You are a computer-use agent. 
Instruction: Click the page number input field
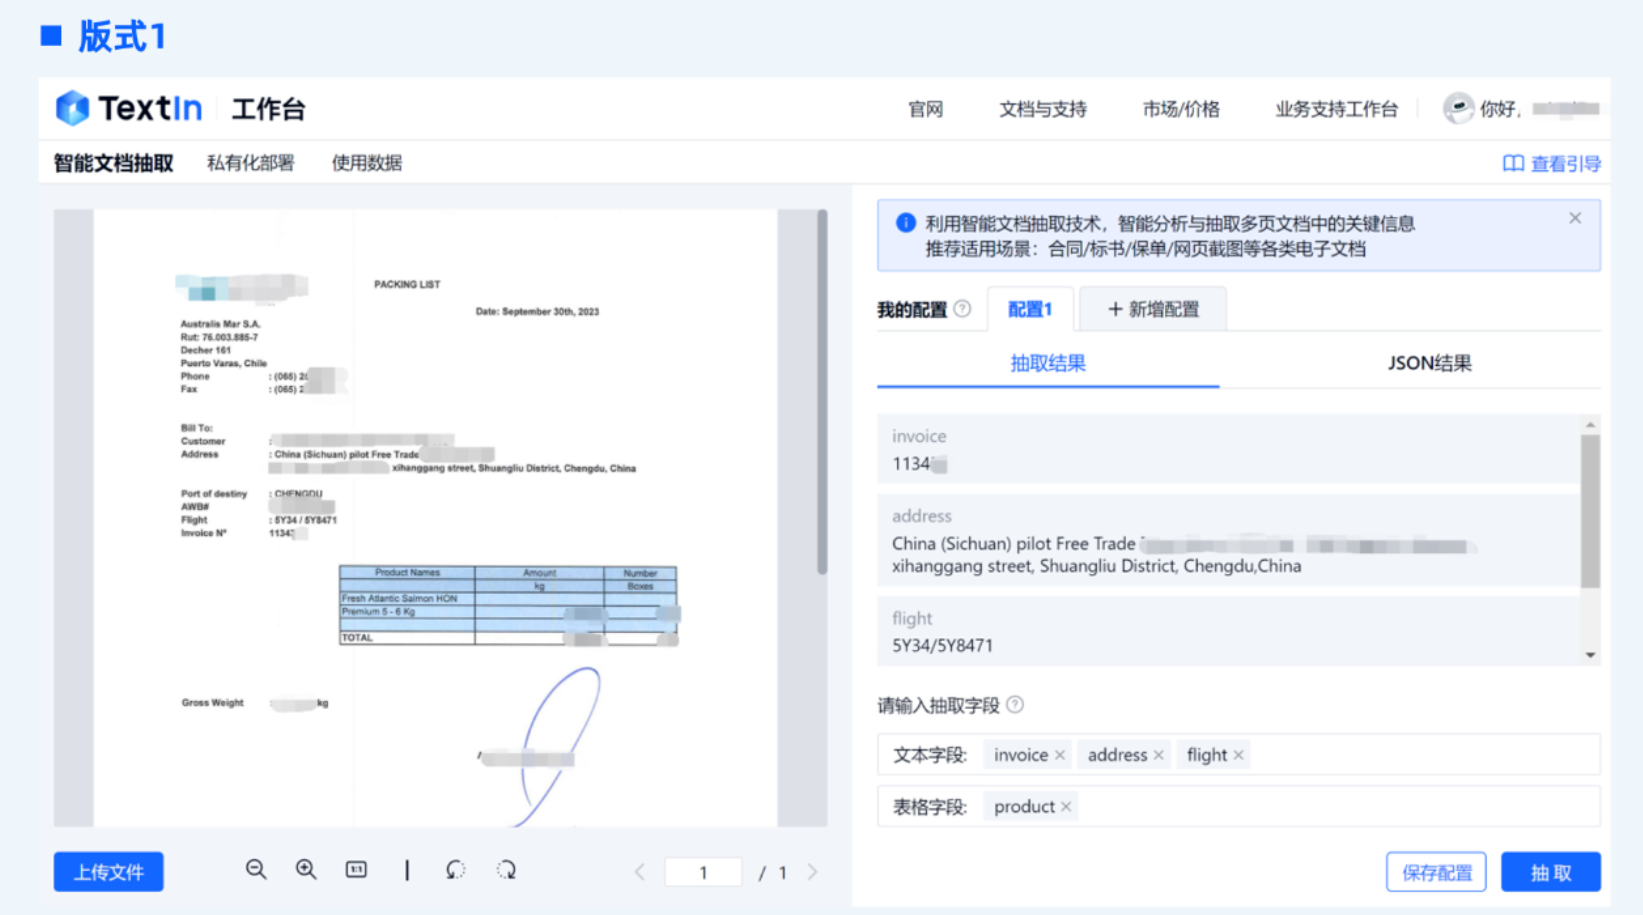pyautogui.click(x=703, y=872)
